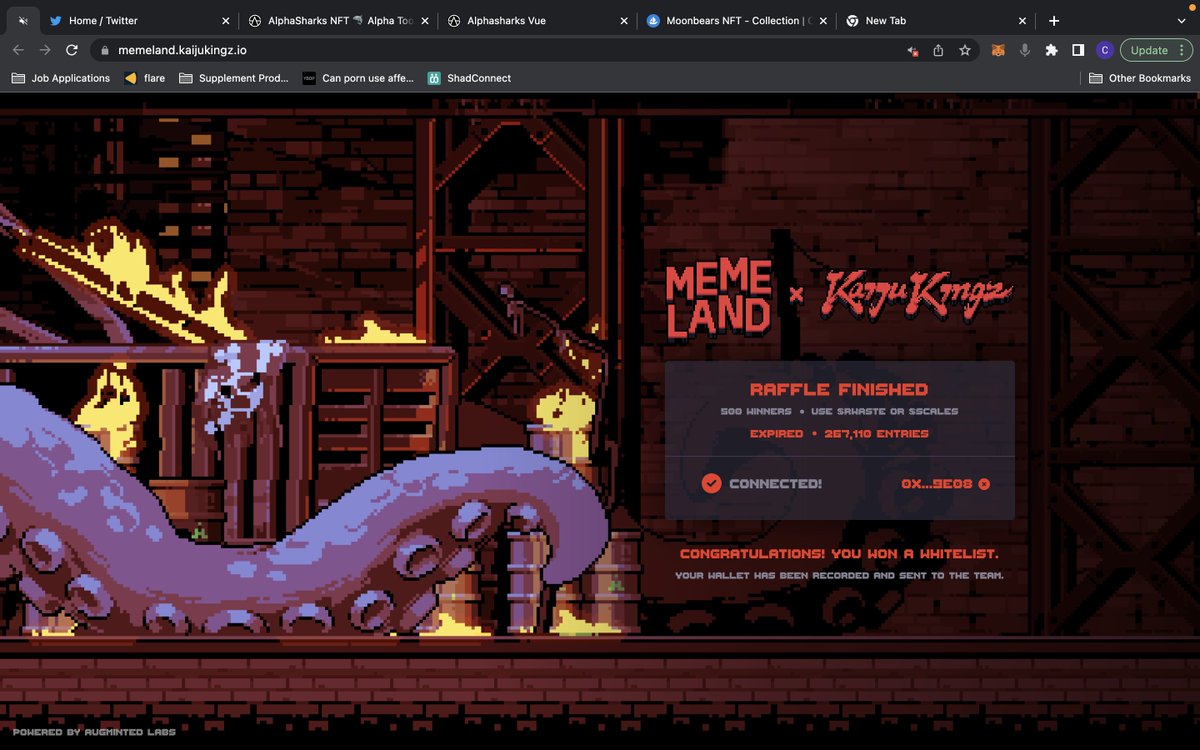Select the muted tab at far left
1200x750 pixels.
(23, 20)
